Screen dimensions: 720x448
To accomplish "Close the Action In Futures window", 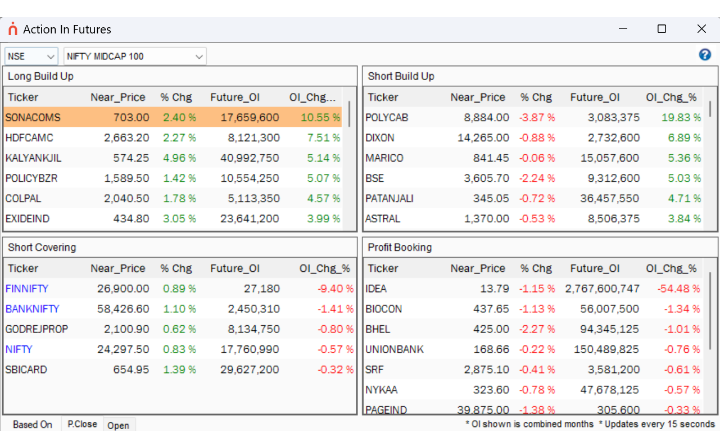I will click(701, 29).
